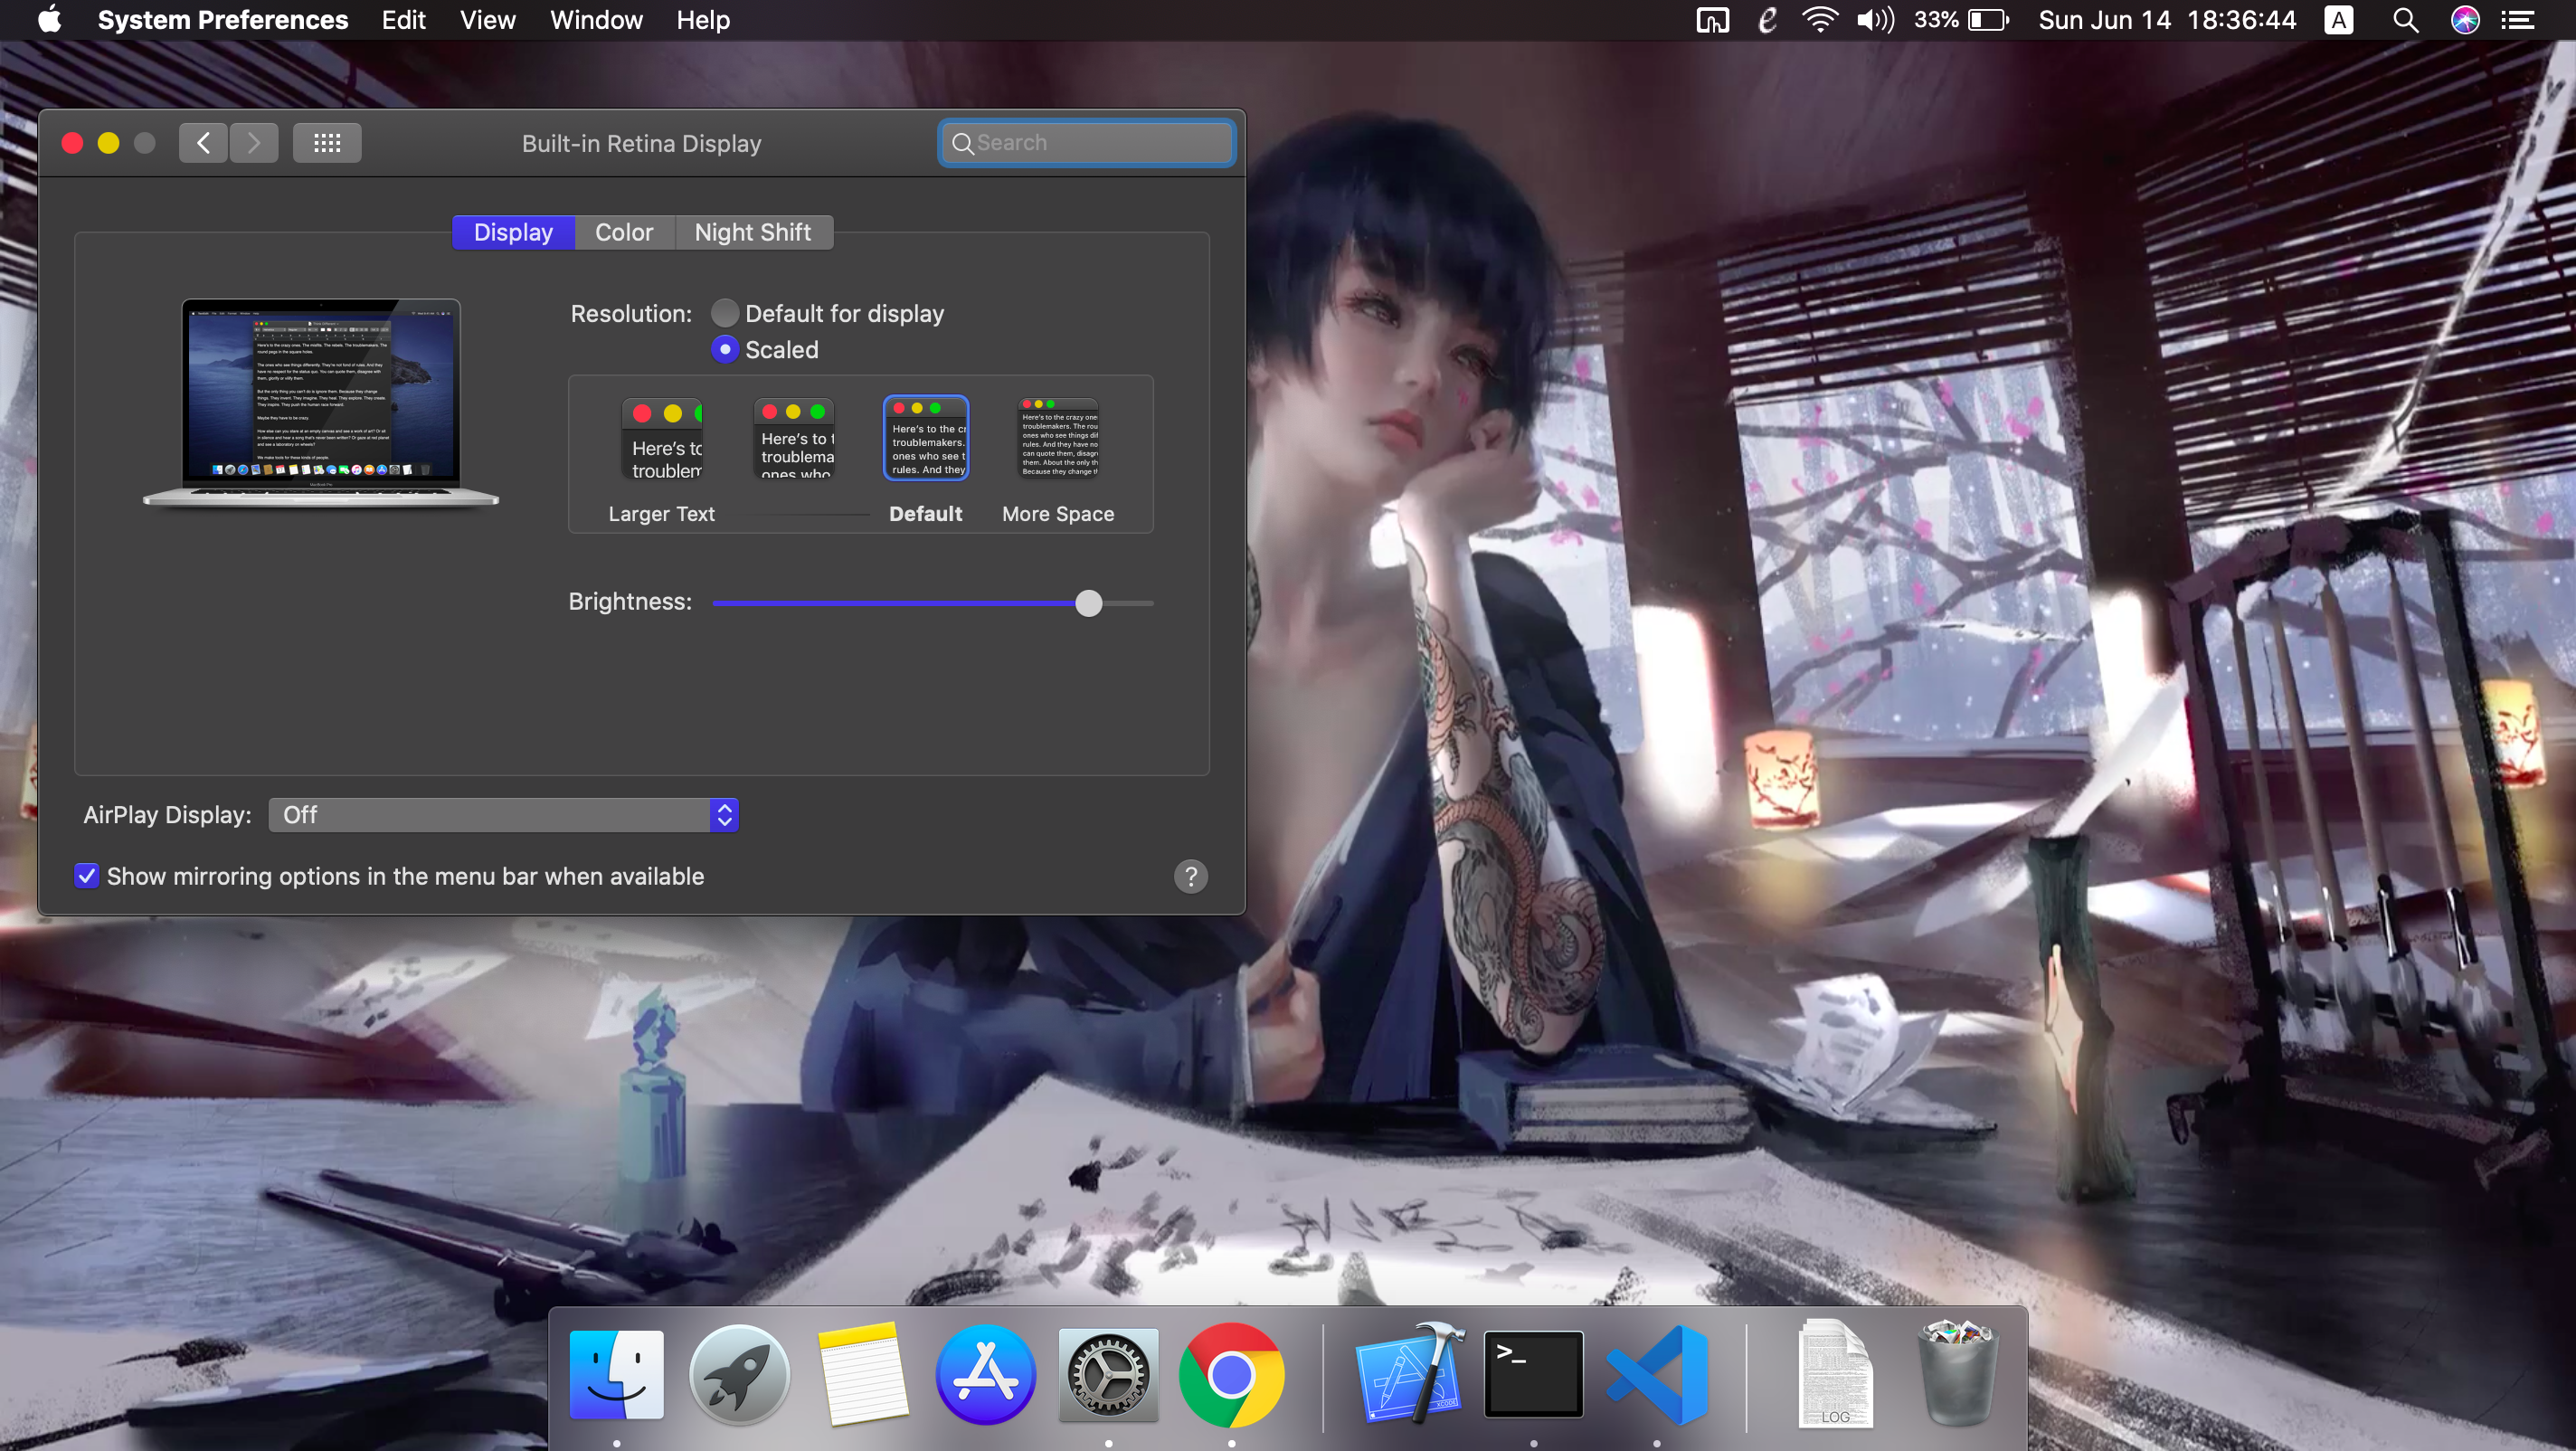The height and width of the screenshot is (1451, 2576).
Task: Go back with the left chevron button
Action: coord(203,143)
